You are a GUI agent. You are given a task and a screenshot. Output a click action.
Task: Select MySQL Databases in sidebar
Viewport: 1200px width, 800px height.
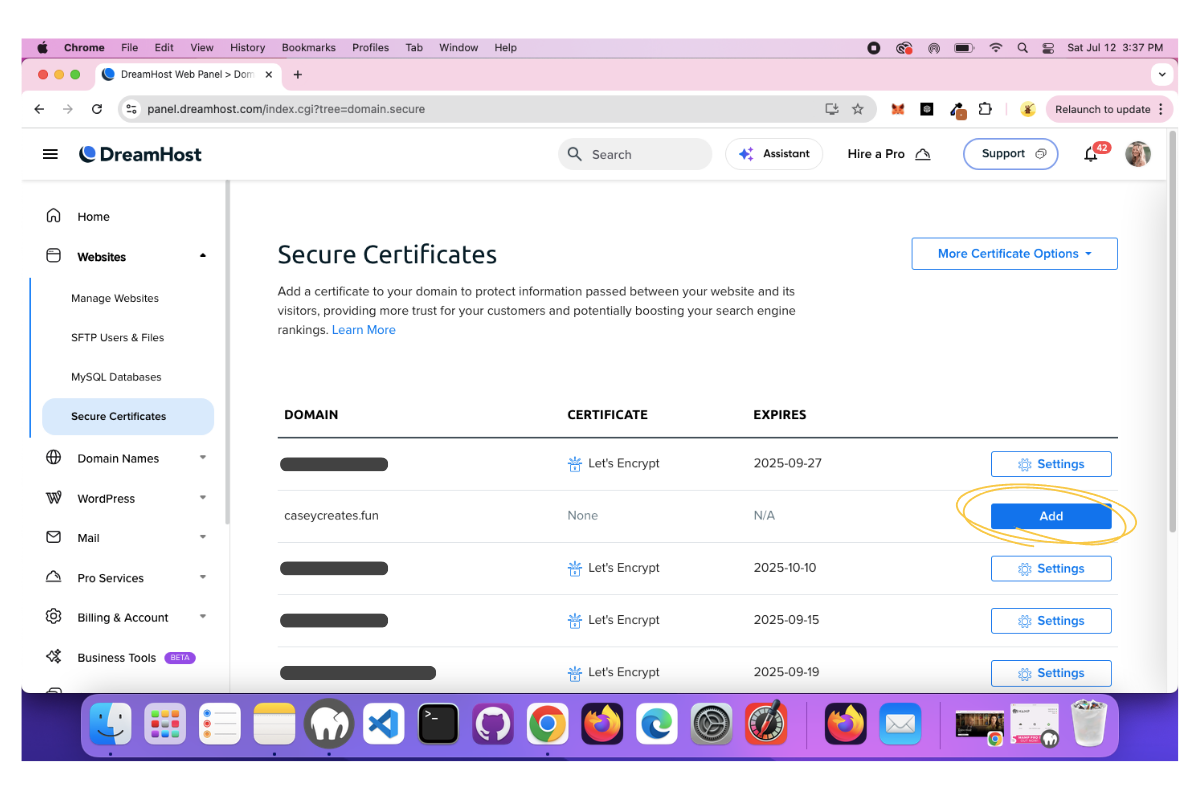click(116, 377)
